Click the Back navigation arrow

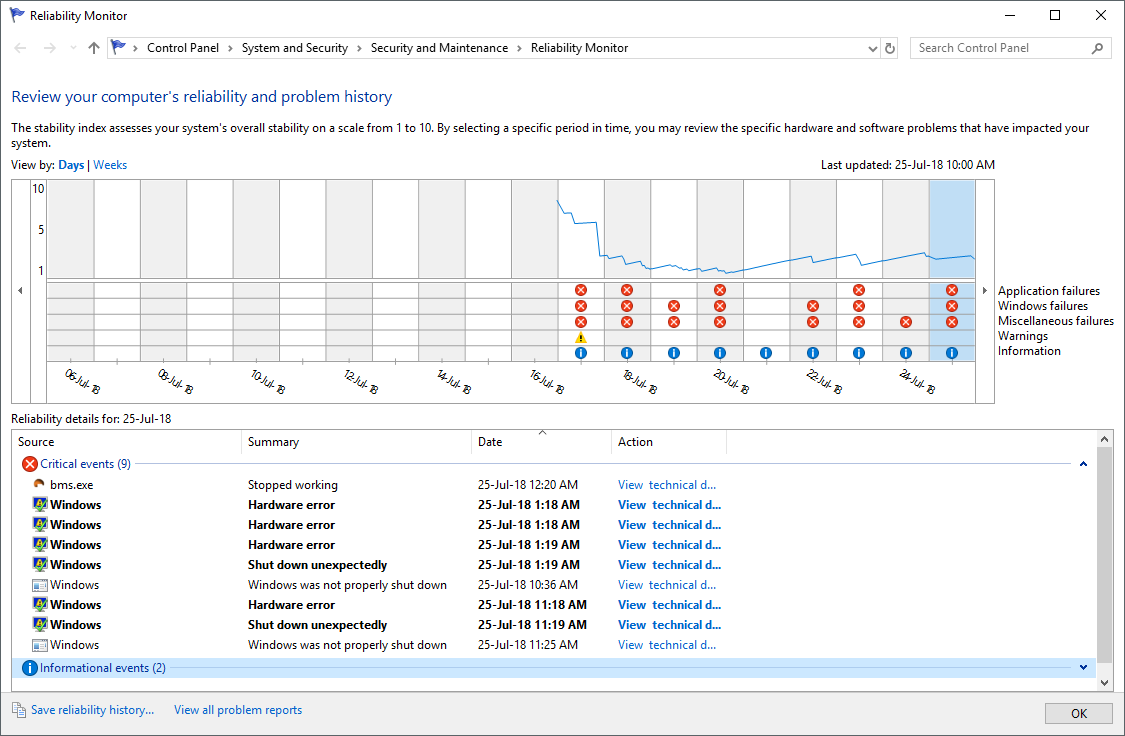[x=20, y=48]
